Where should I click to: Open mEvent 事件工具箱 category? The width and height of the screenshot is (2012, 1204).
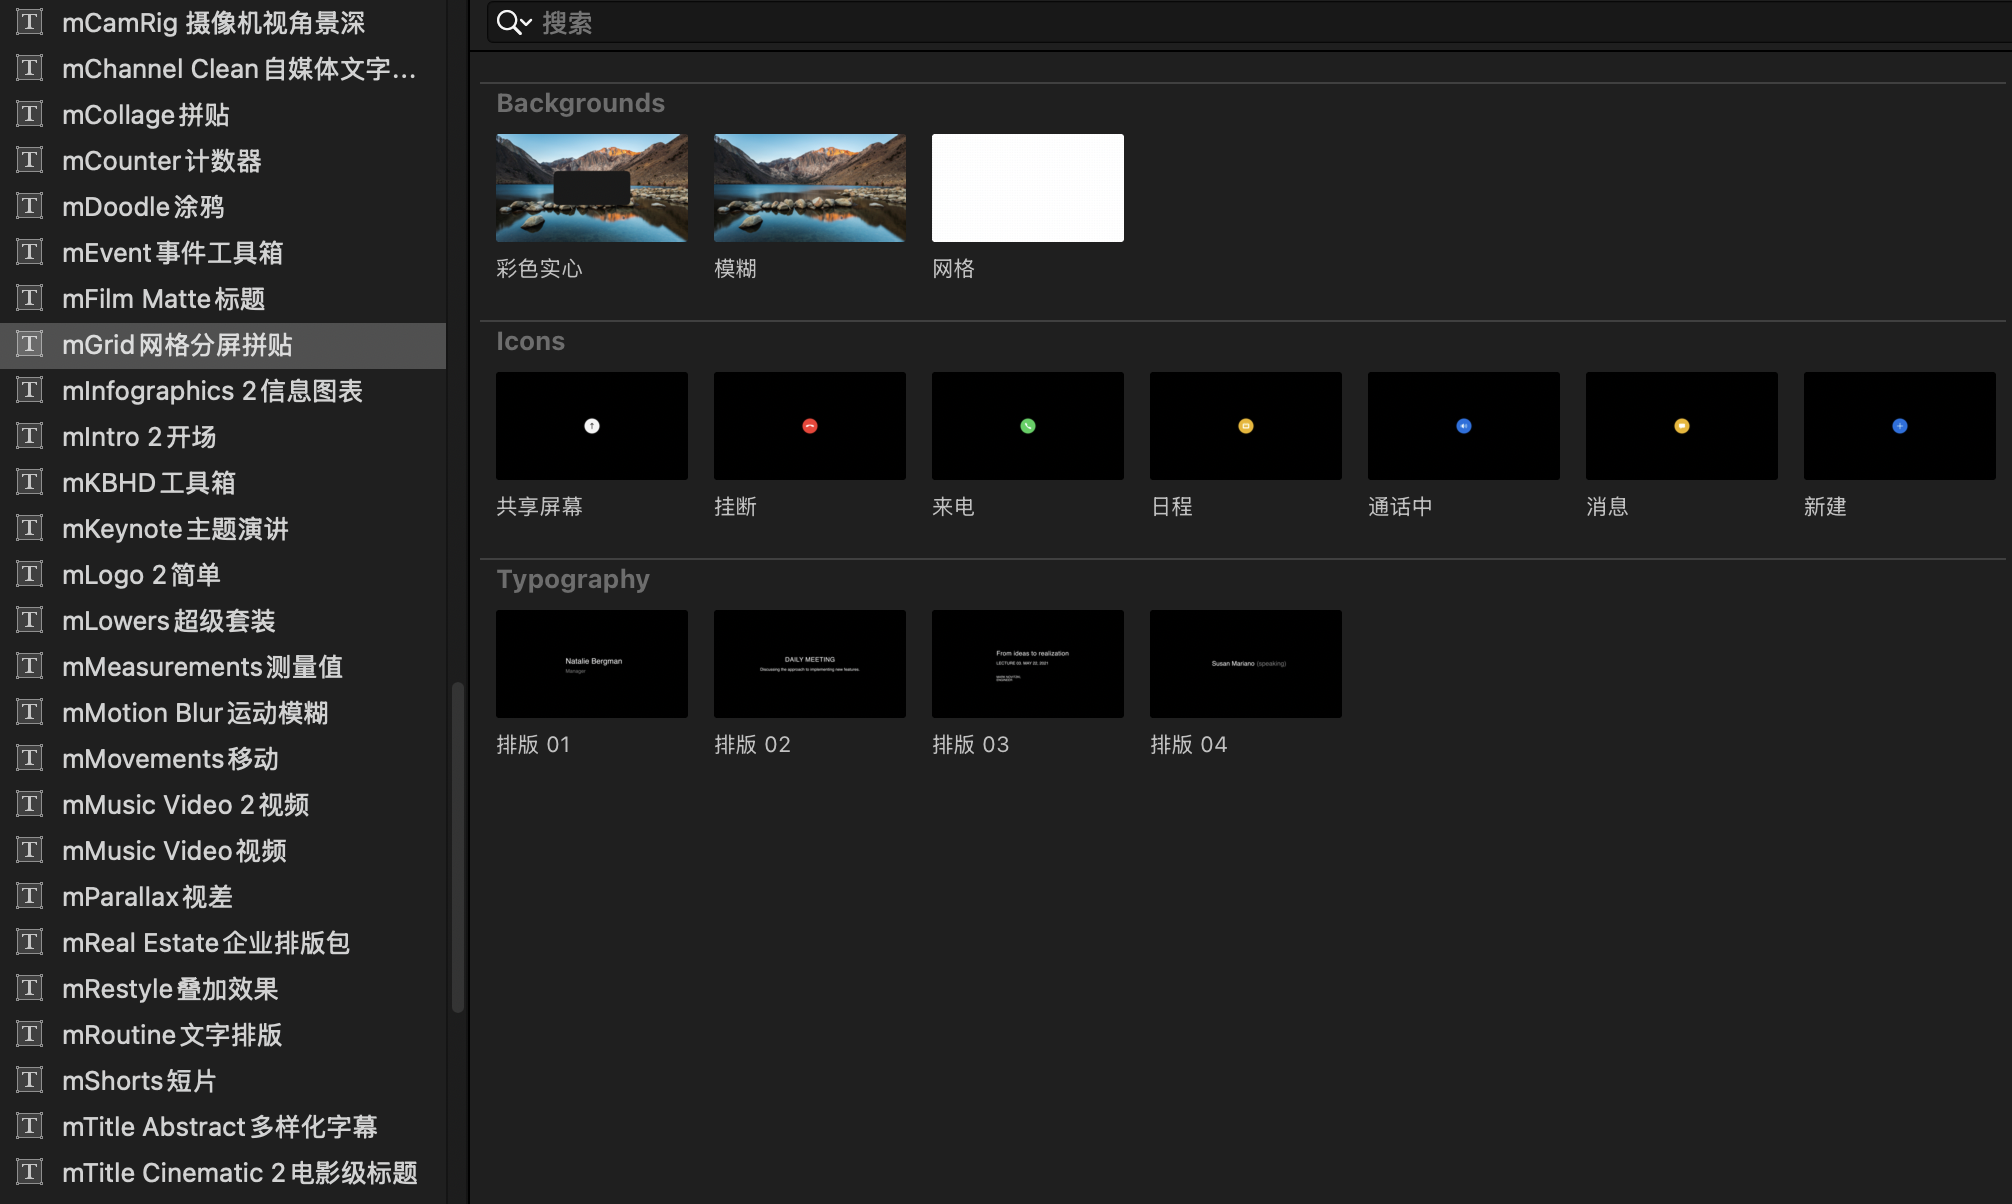coord(223,252)
